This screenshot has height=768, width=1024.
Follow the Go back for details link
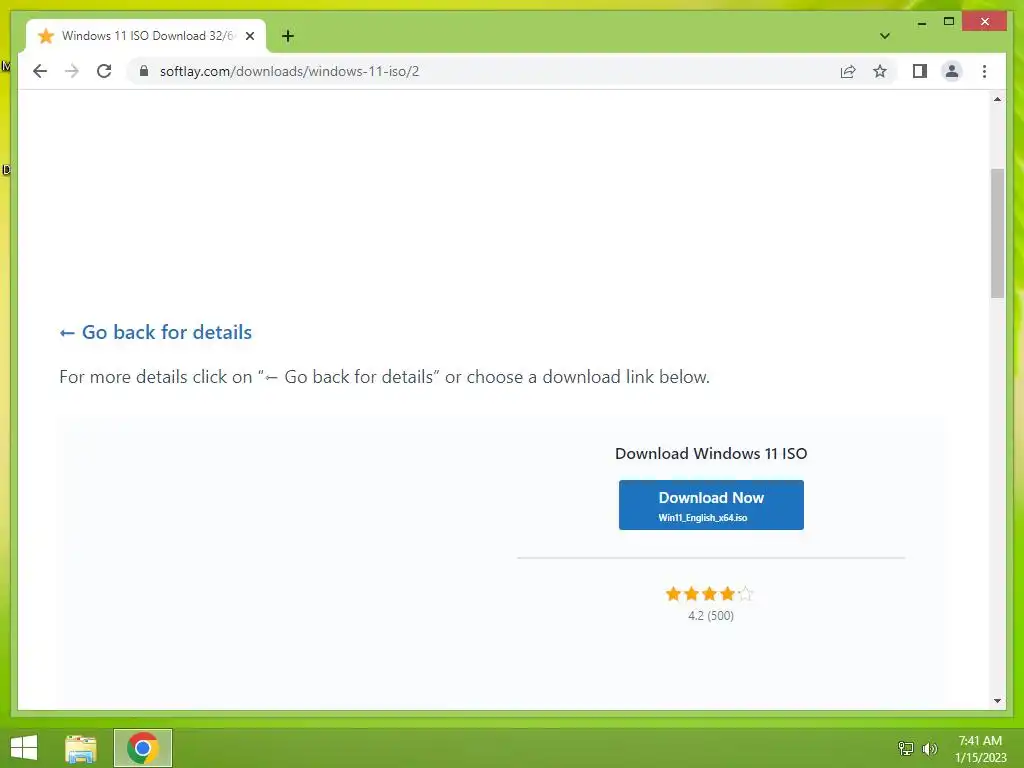coord(155,332)
